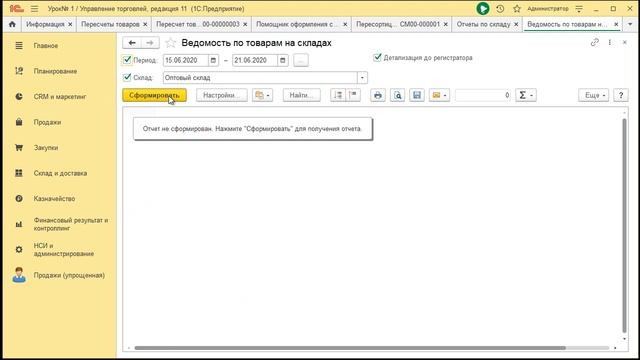Open the Еще dropdown menu
This screenshot has width=640, height=360.
click(x=593, y=95)
